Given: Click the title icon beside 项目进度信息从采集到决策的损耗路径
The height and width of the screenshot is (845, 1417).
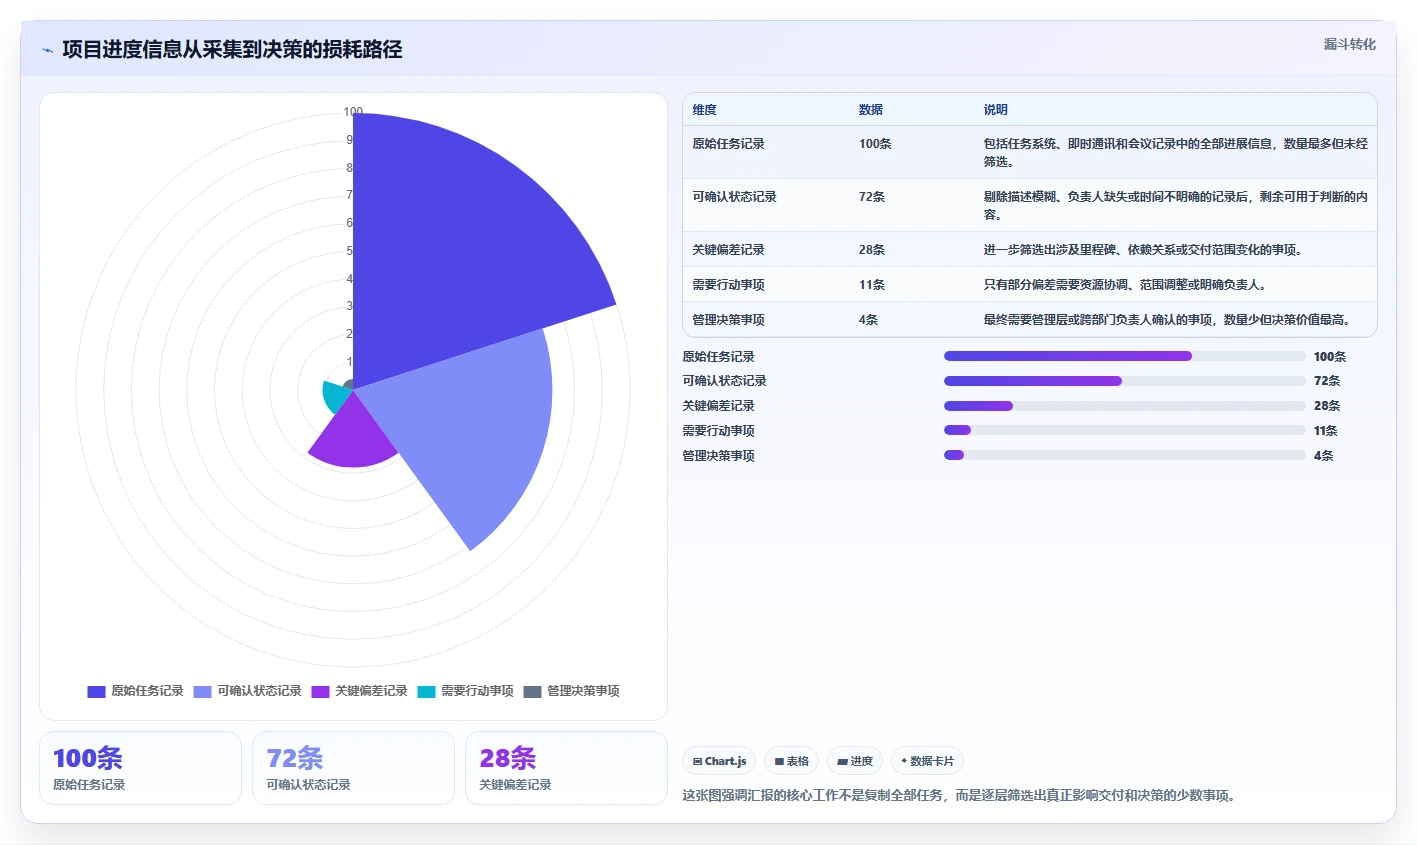Looking at the screenshot, I should (x=47, y=50).
